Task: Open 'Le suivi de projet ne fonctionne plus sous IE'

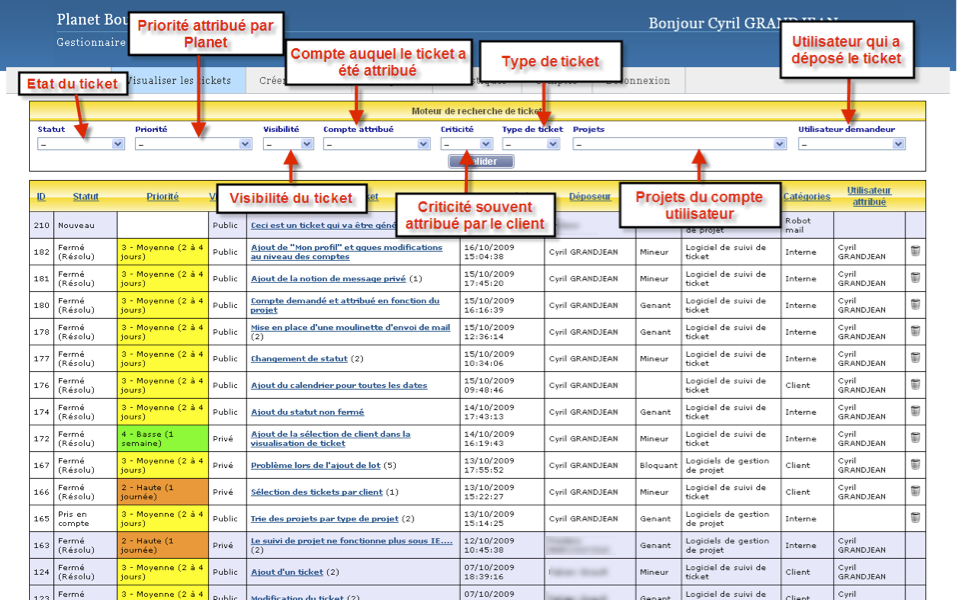Action: 352,541
